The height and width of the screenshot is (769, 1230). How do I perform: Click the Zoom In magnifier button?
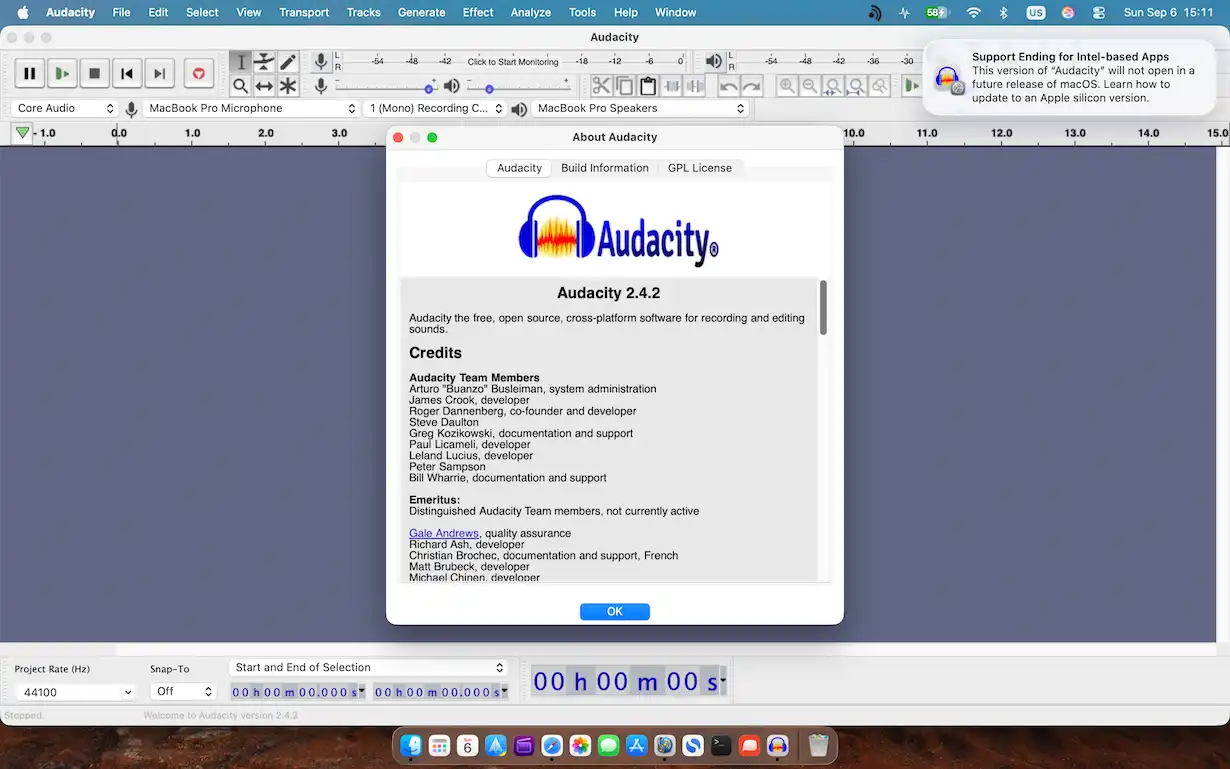(787, 86)
